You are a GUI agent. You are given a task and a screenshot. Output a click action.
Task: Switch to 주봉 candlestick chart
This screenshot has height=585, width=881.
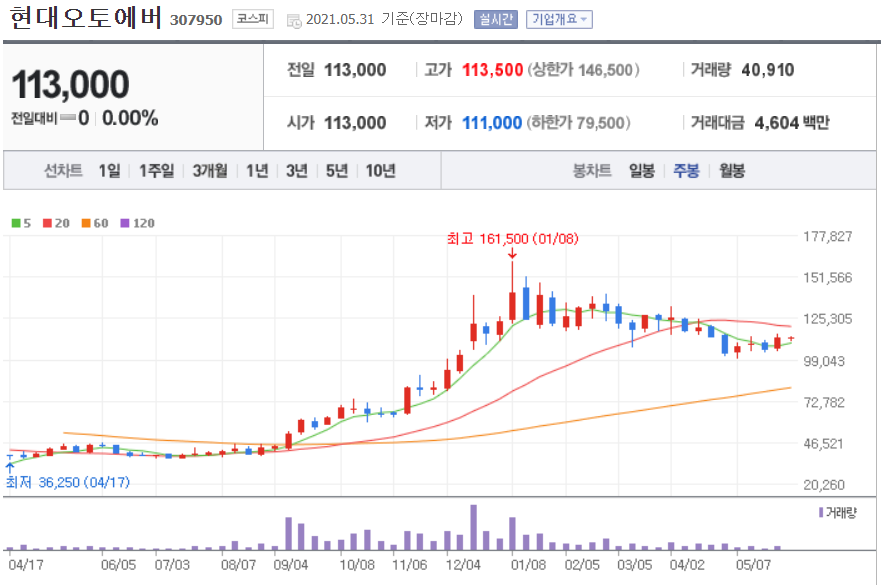687,170
